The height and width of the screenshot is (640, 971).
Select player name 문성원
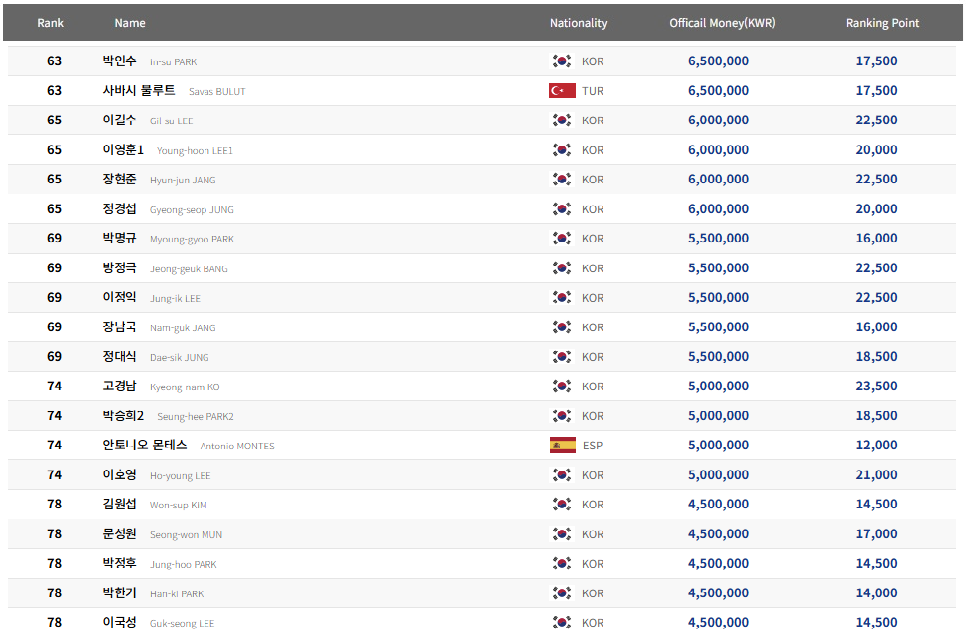119,533
